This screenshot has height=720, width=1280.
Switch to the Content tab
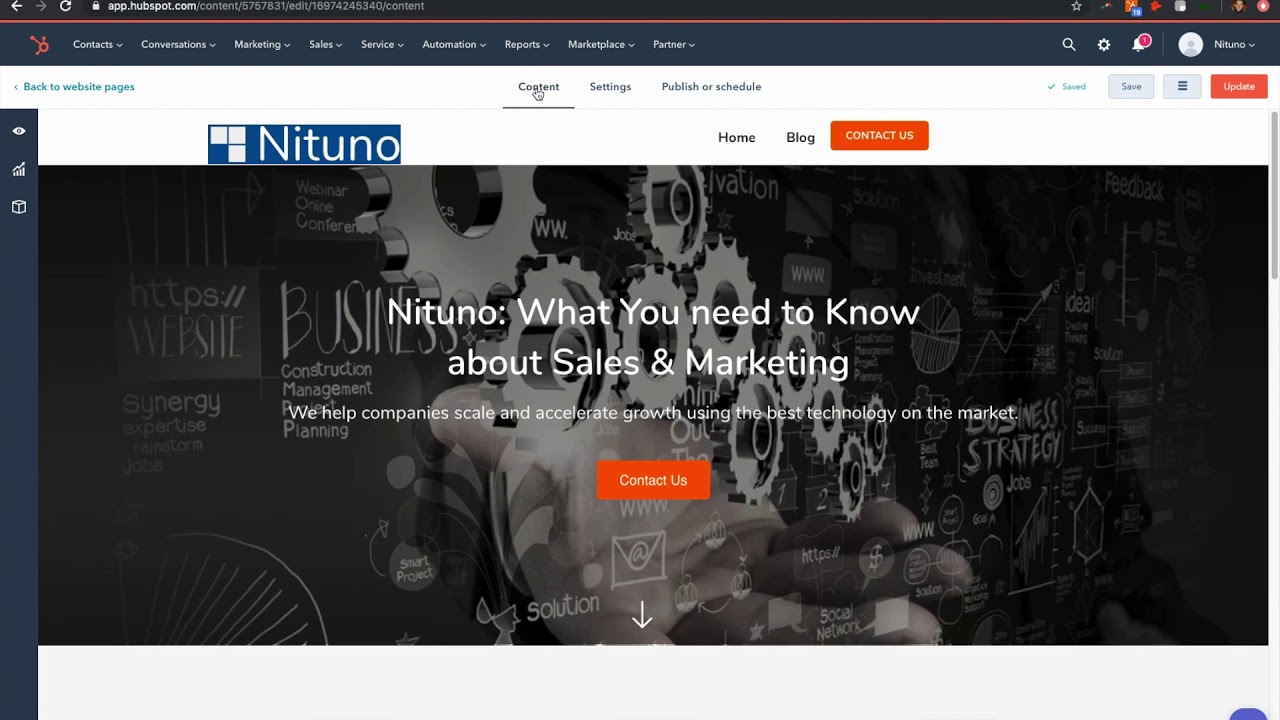click(x=538, y=86)
